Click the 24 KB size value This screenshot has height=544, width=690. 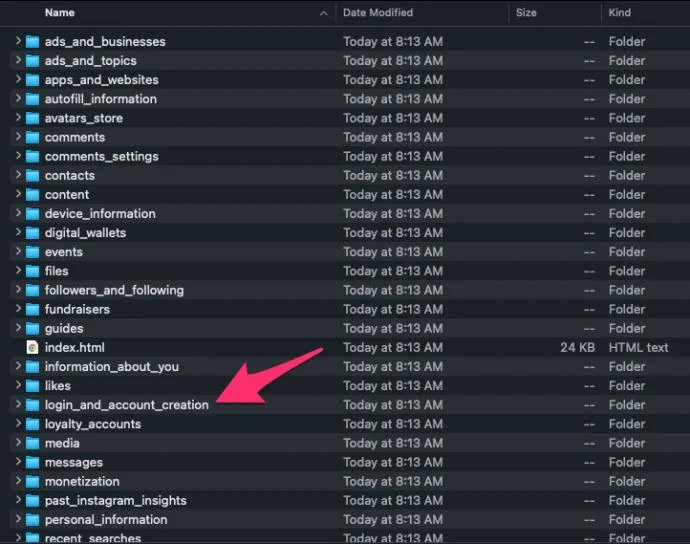point(578,348)
